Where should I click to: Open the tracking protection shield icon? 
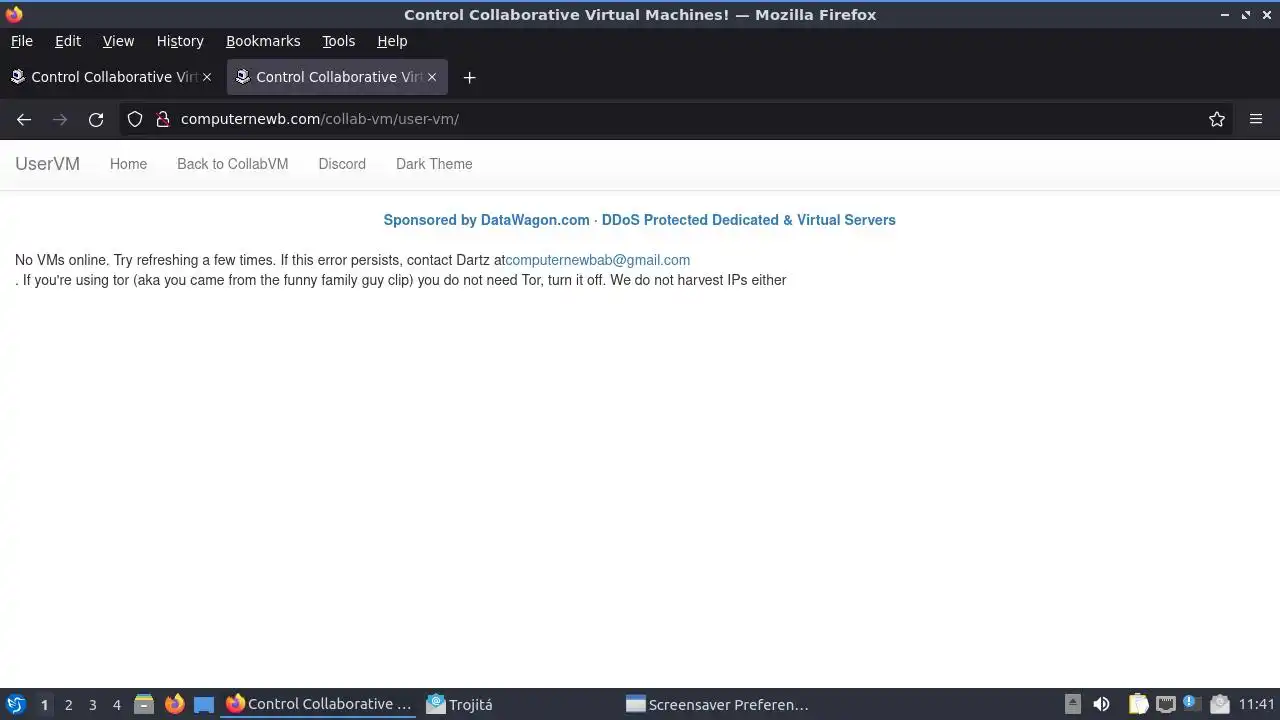point(135,119)
